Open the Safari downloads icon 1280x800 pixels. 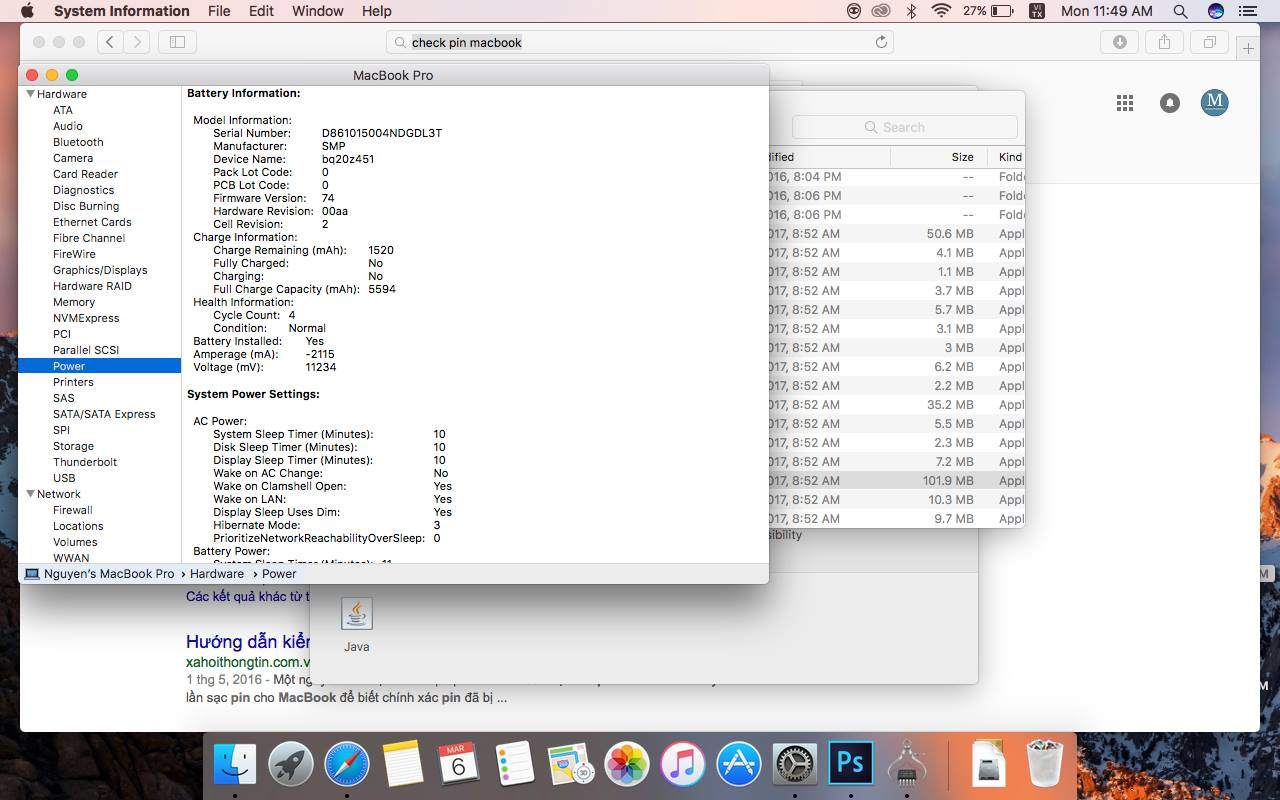(x=1119, y=42)
